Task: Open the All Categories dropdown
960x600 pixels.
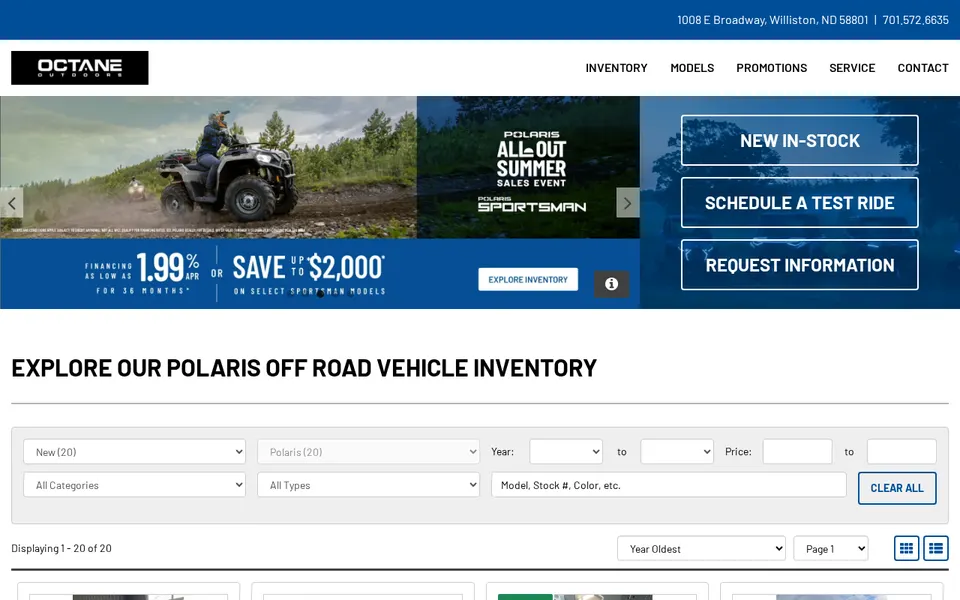Action: pos(134,485)
